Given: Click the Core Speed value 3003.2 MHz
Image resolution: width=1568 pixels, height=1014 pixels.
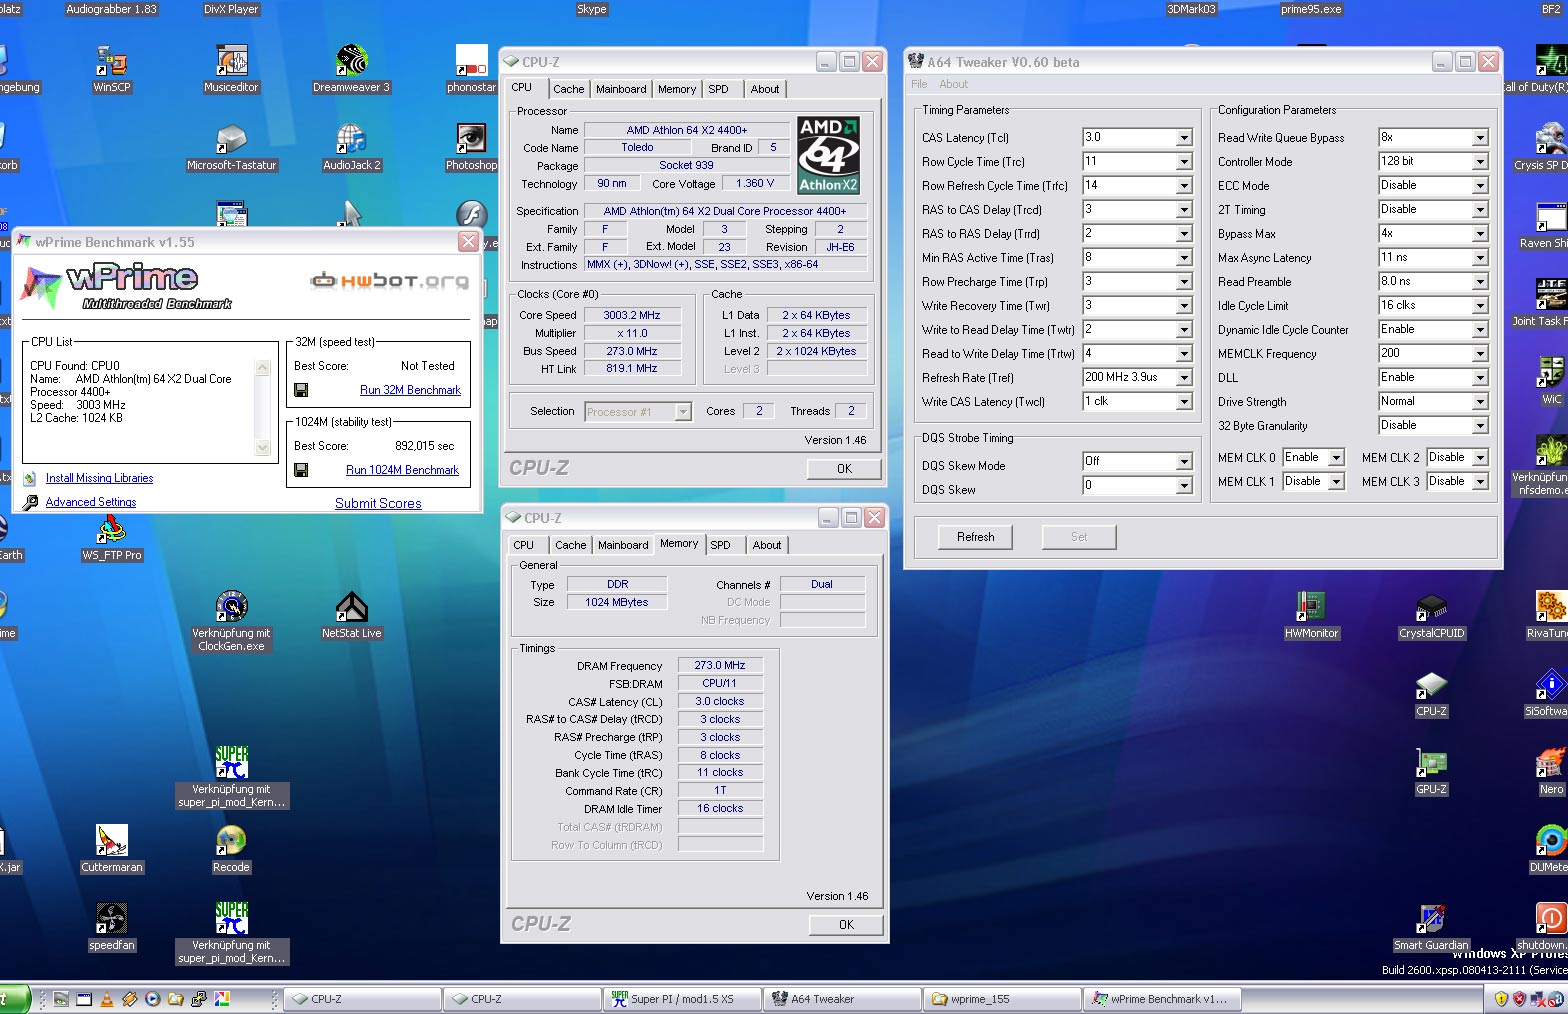Looking at the screenshot, I should (632, 315).
